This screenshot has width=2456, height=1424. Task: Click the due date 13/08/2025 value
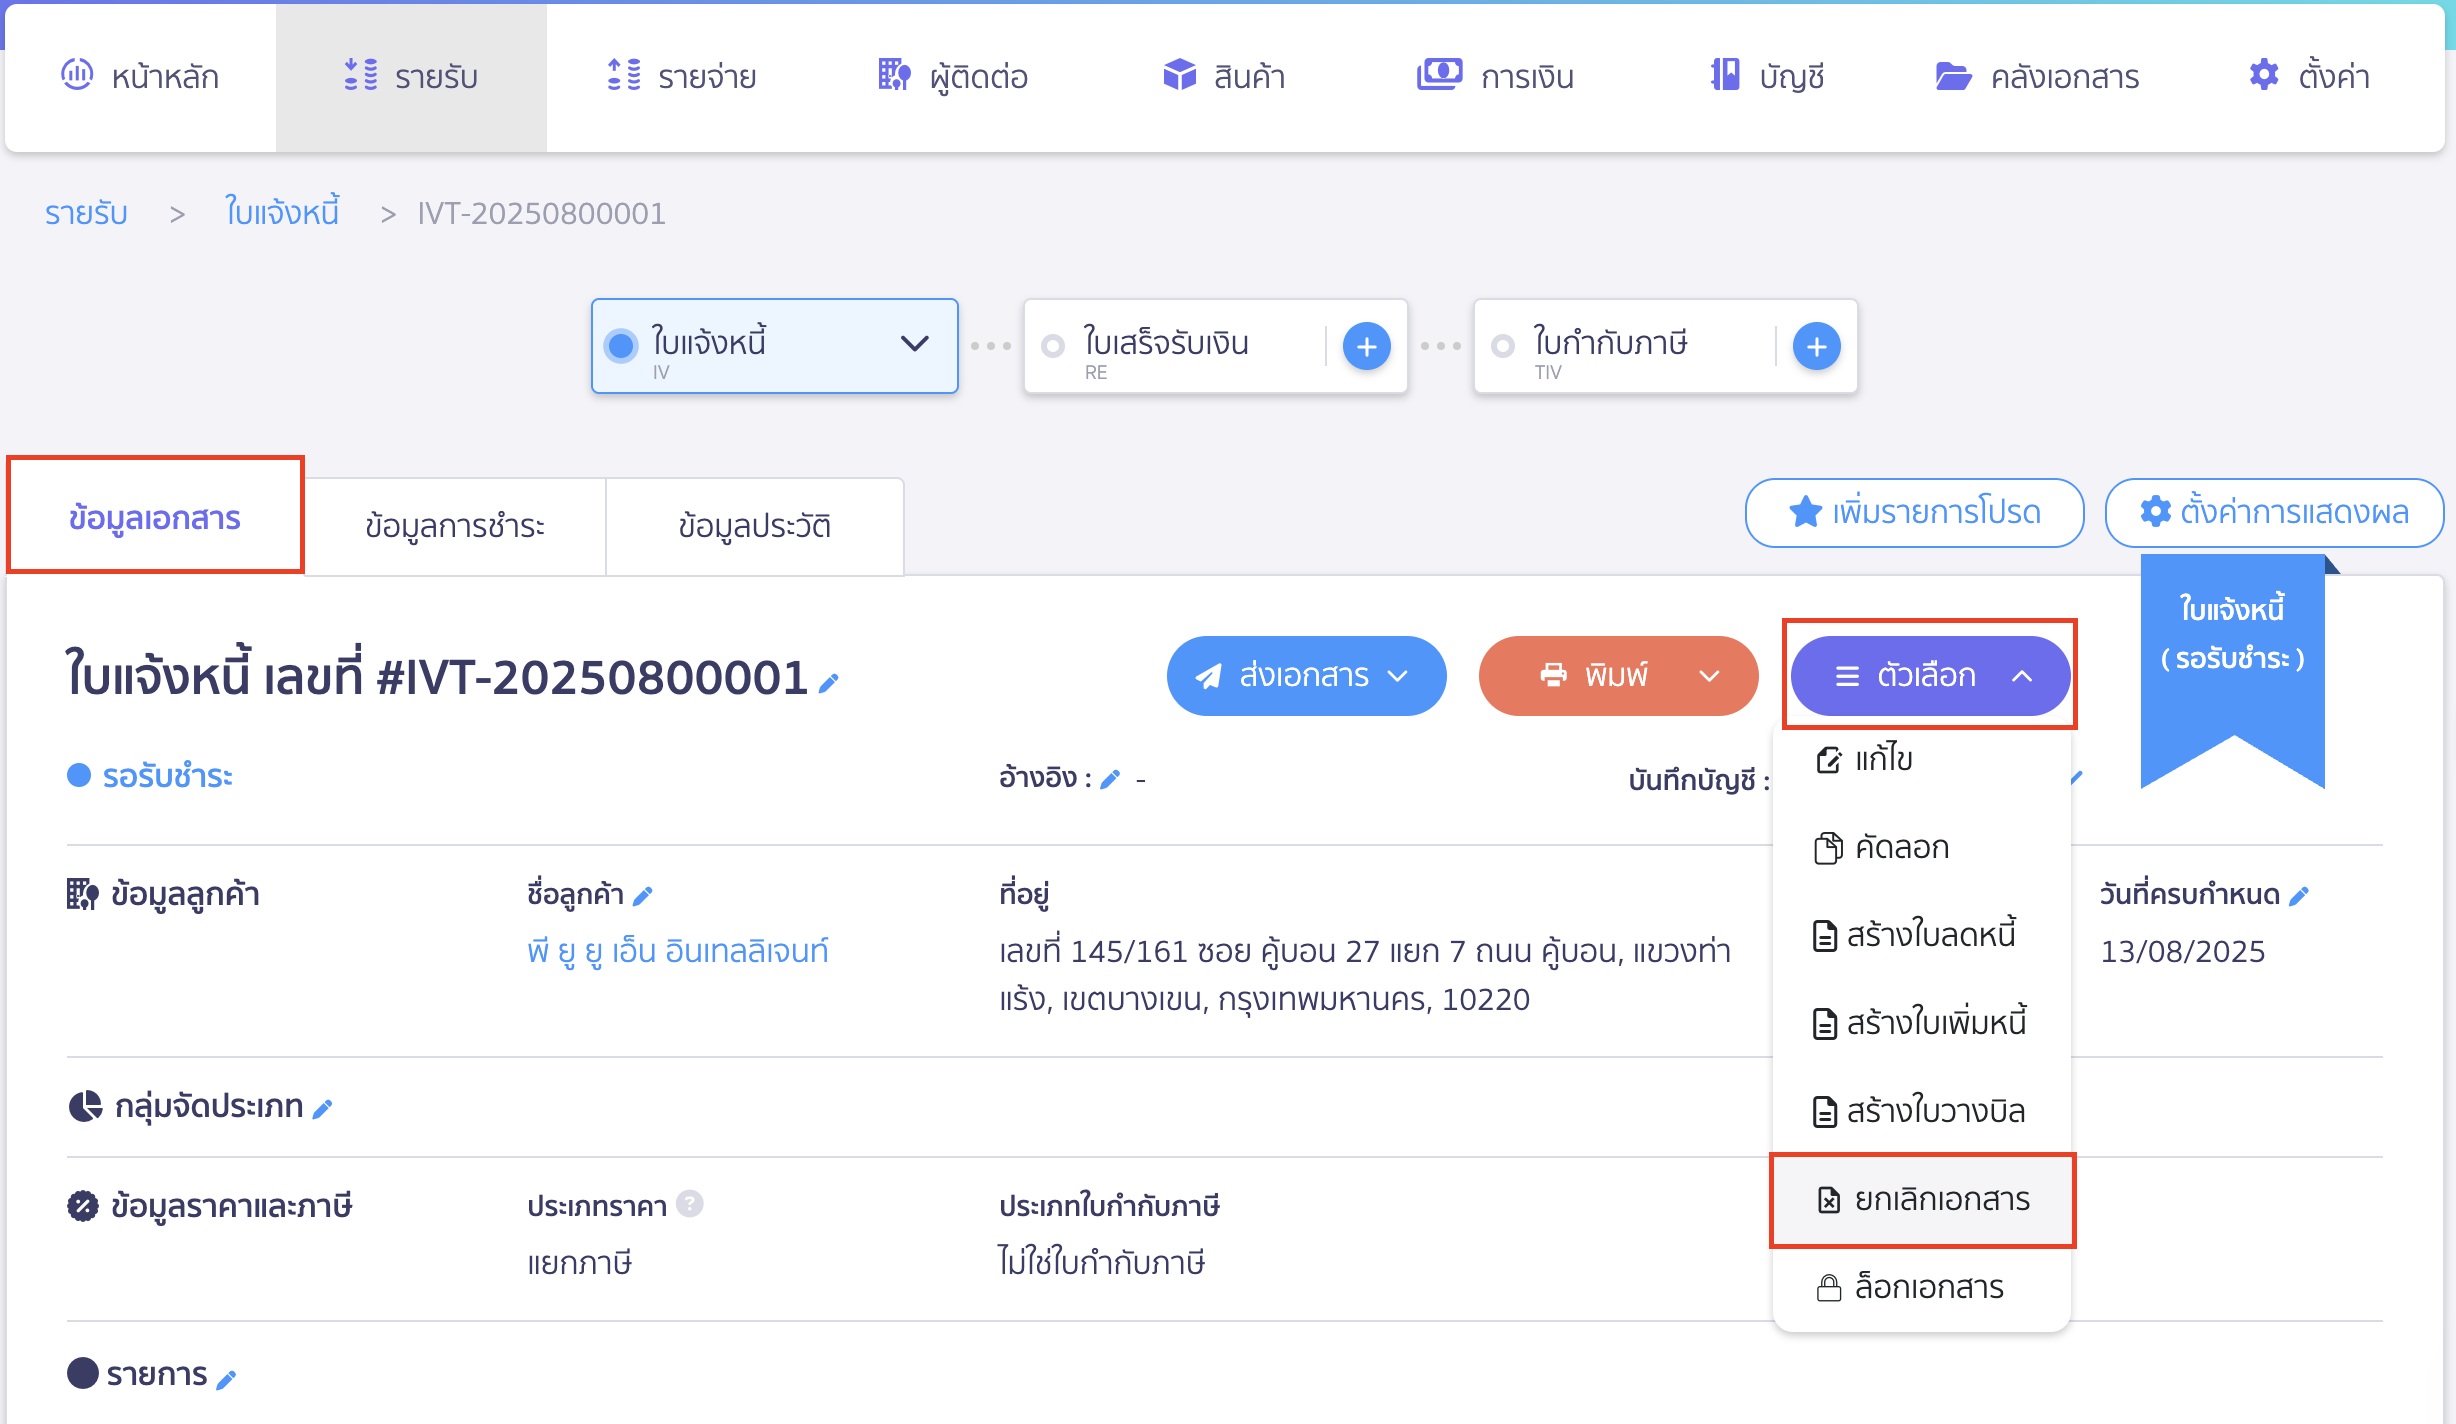point(2182,951)
